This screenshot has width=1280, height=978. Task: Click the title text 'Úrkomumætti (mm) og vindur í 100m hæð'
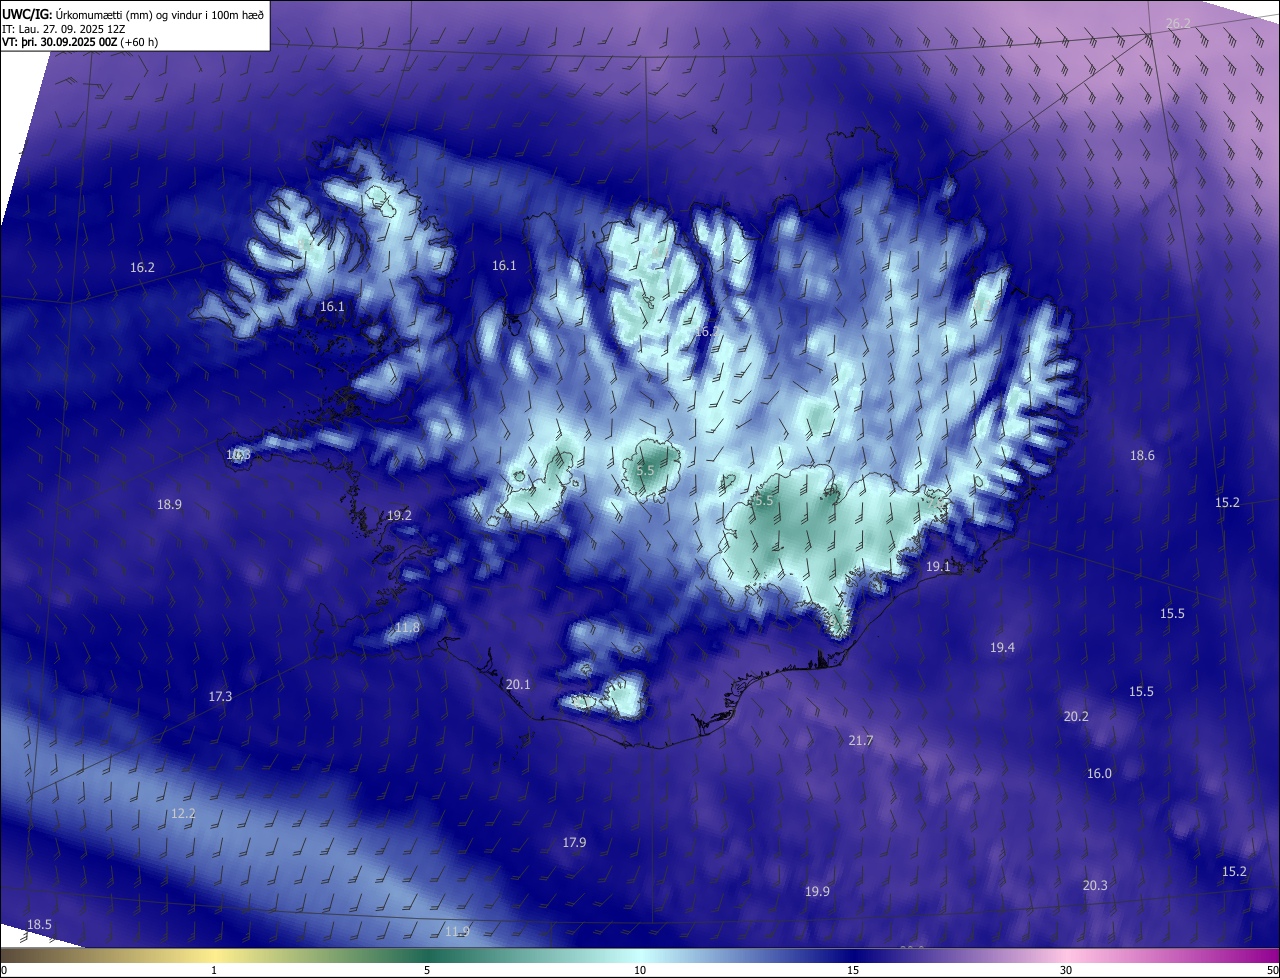tap(158, 14)
